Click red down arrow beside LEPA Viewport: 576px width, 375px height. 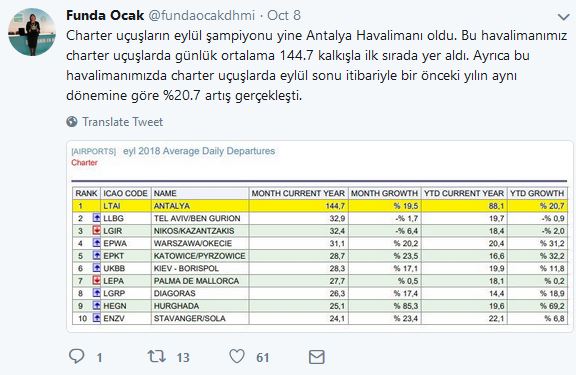click(97, 280)
